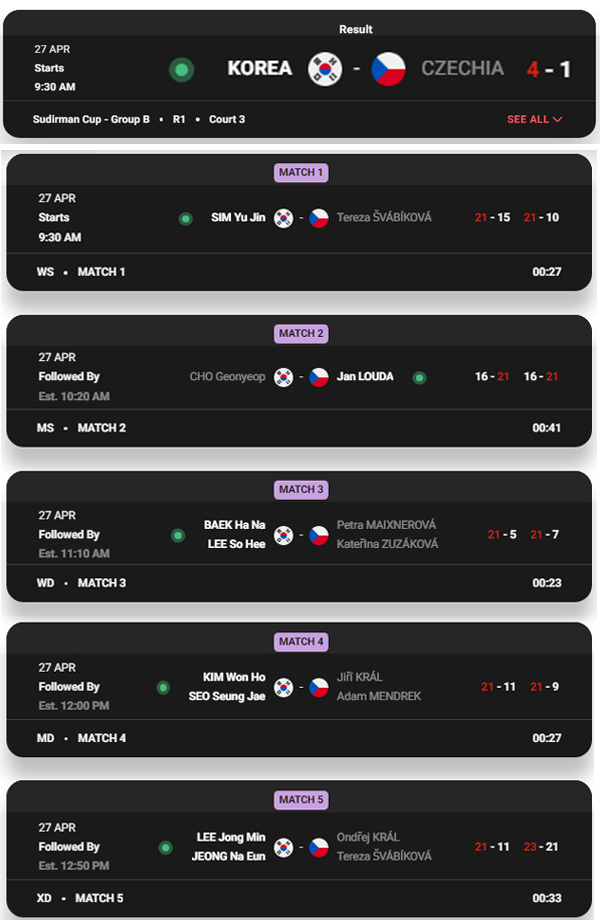Click Korea flag next to SIM Yu Jin
Screen dimensions: 600x920
pos(284,218)
